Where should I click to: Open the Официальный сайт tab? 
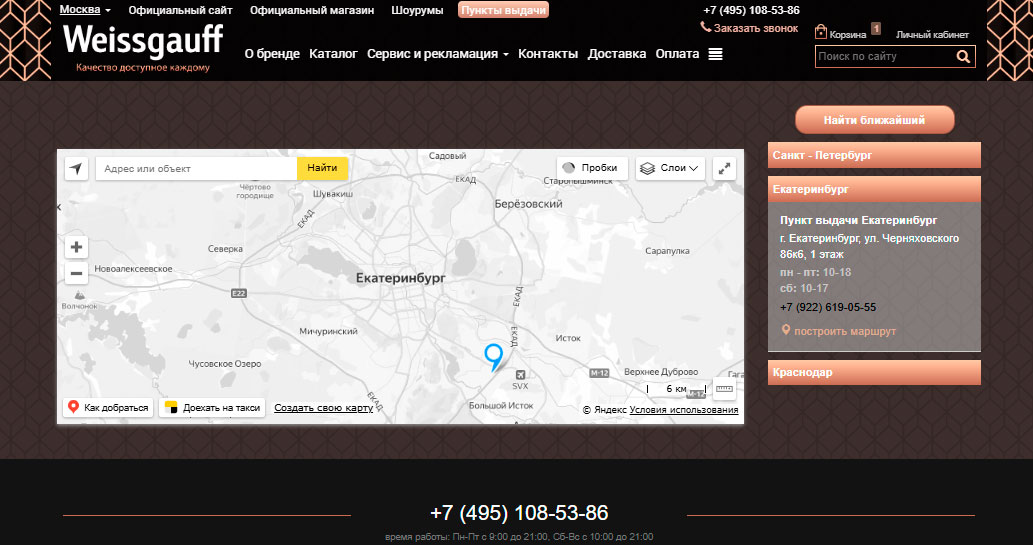[x=181, y=11]
